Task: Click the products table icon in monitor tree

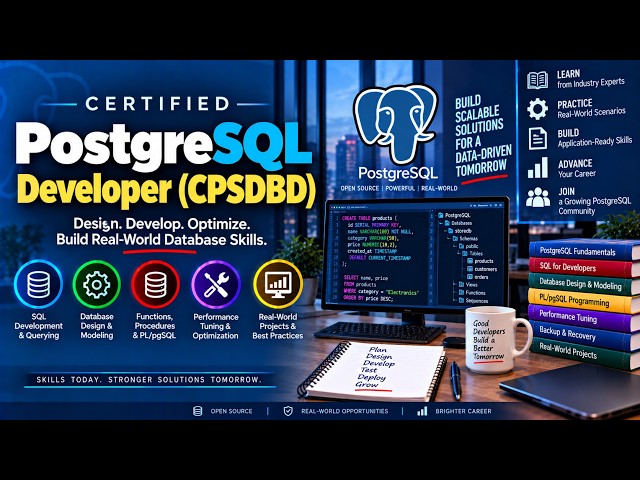Action: [470, 261]
